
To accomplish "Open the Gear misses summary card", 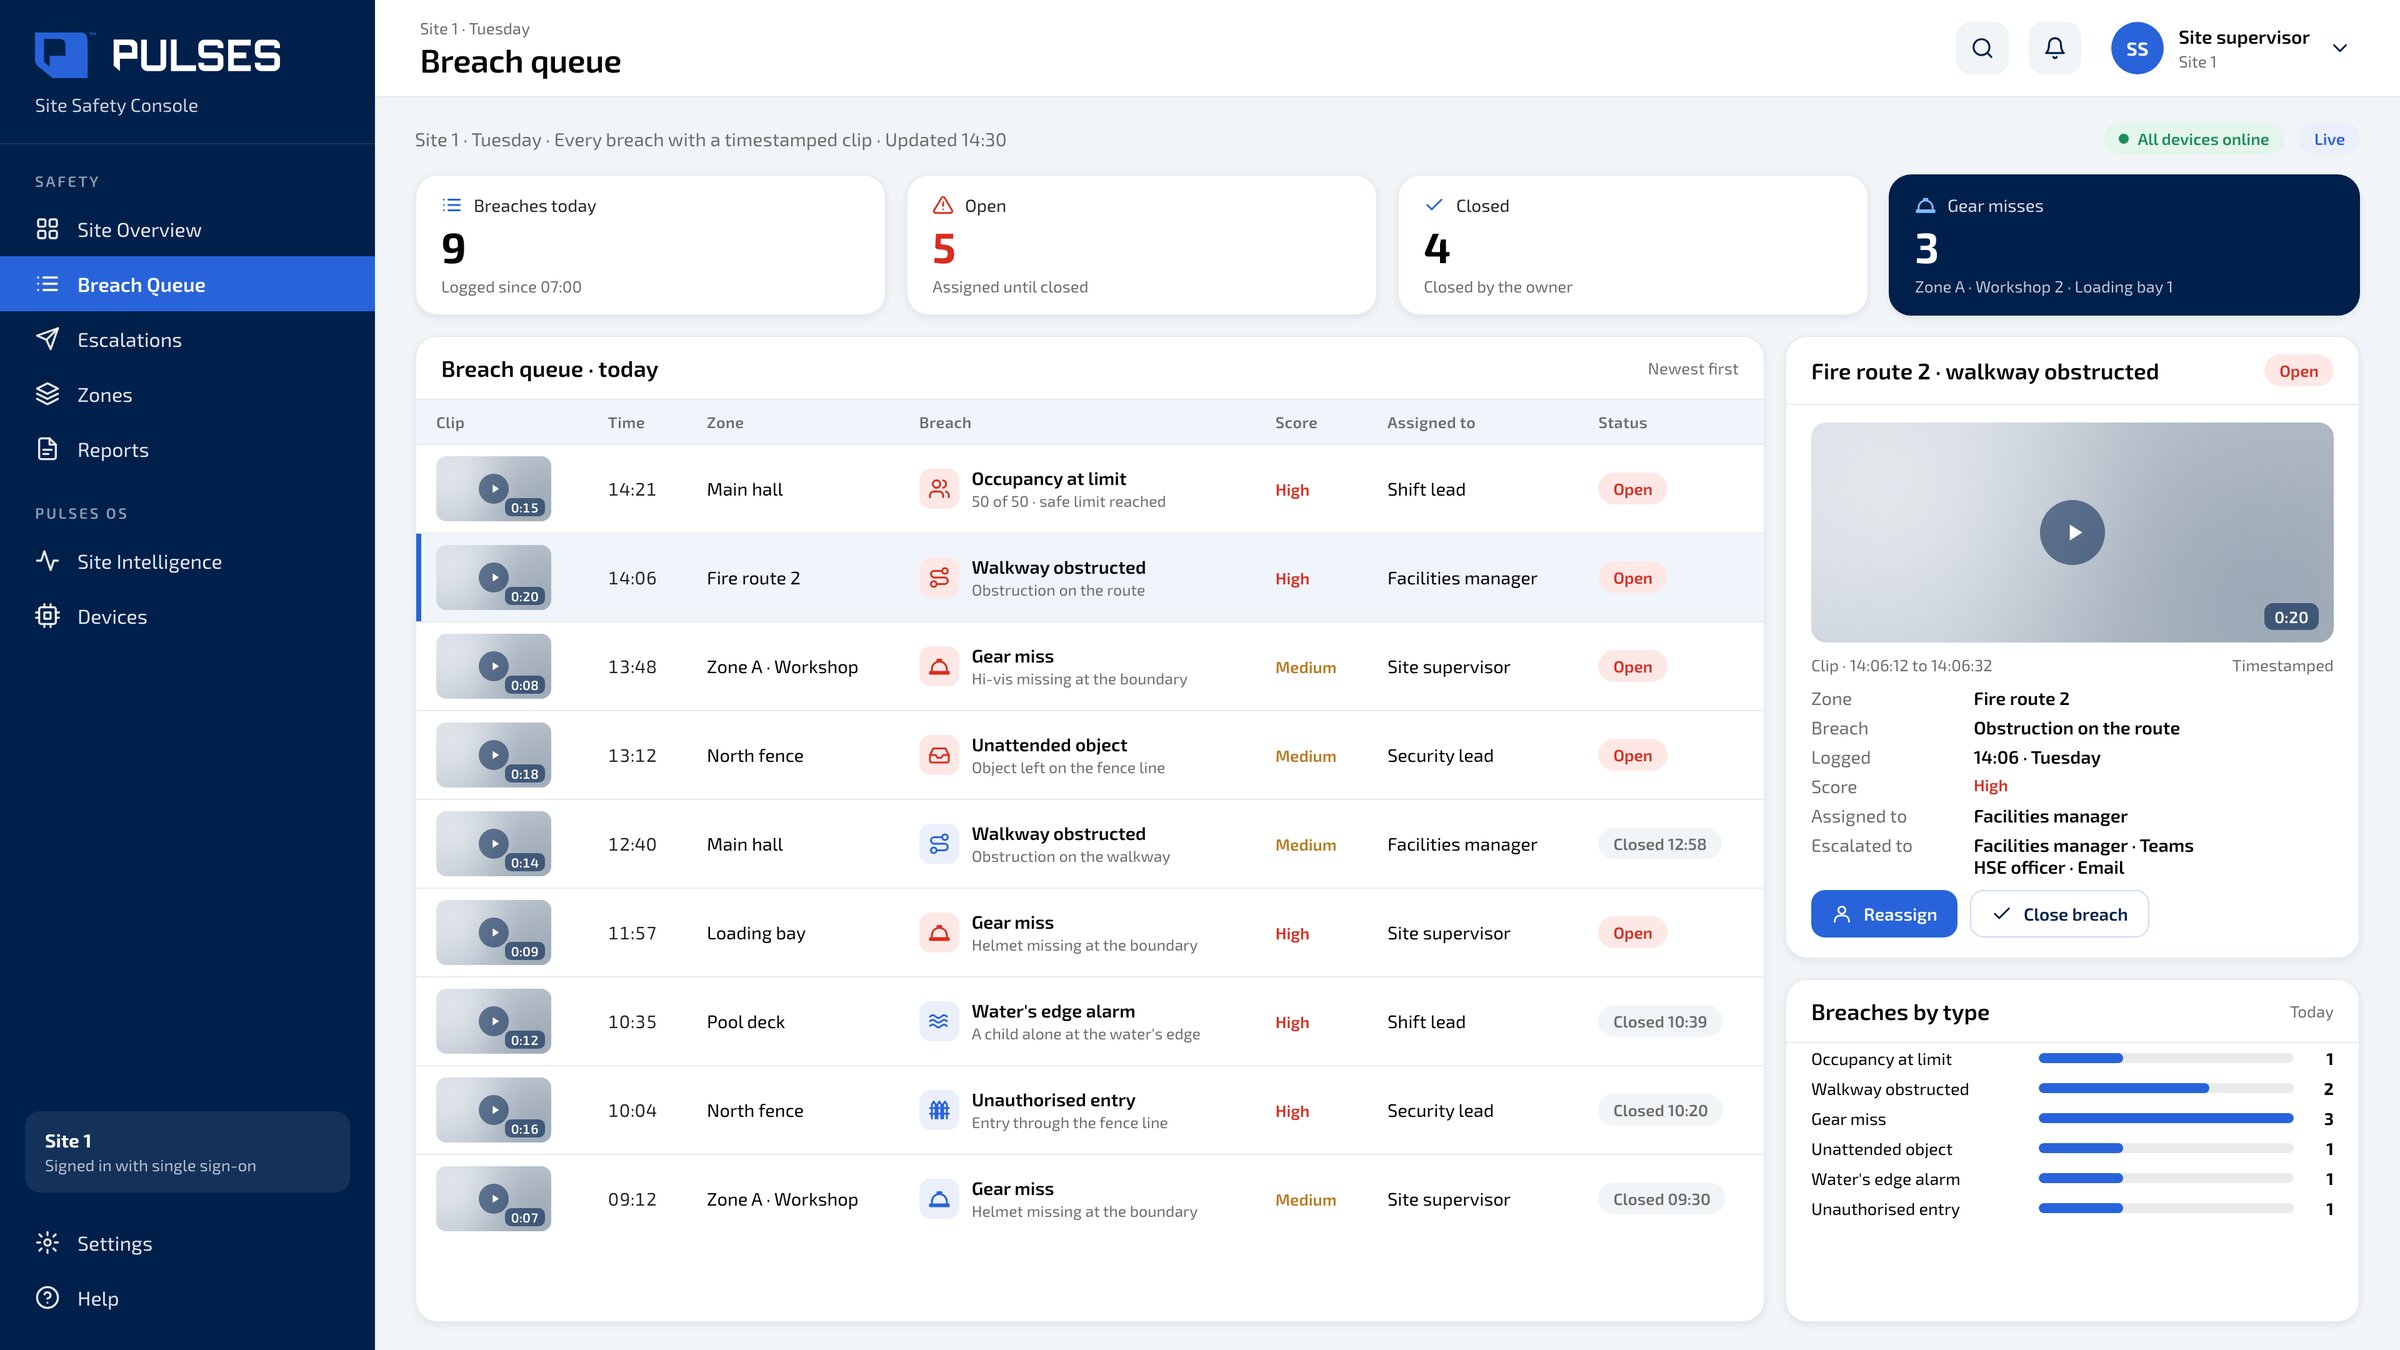I will tap(2123, 245).
